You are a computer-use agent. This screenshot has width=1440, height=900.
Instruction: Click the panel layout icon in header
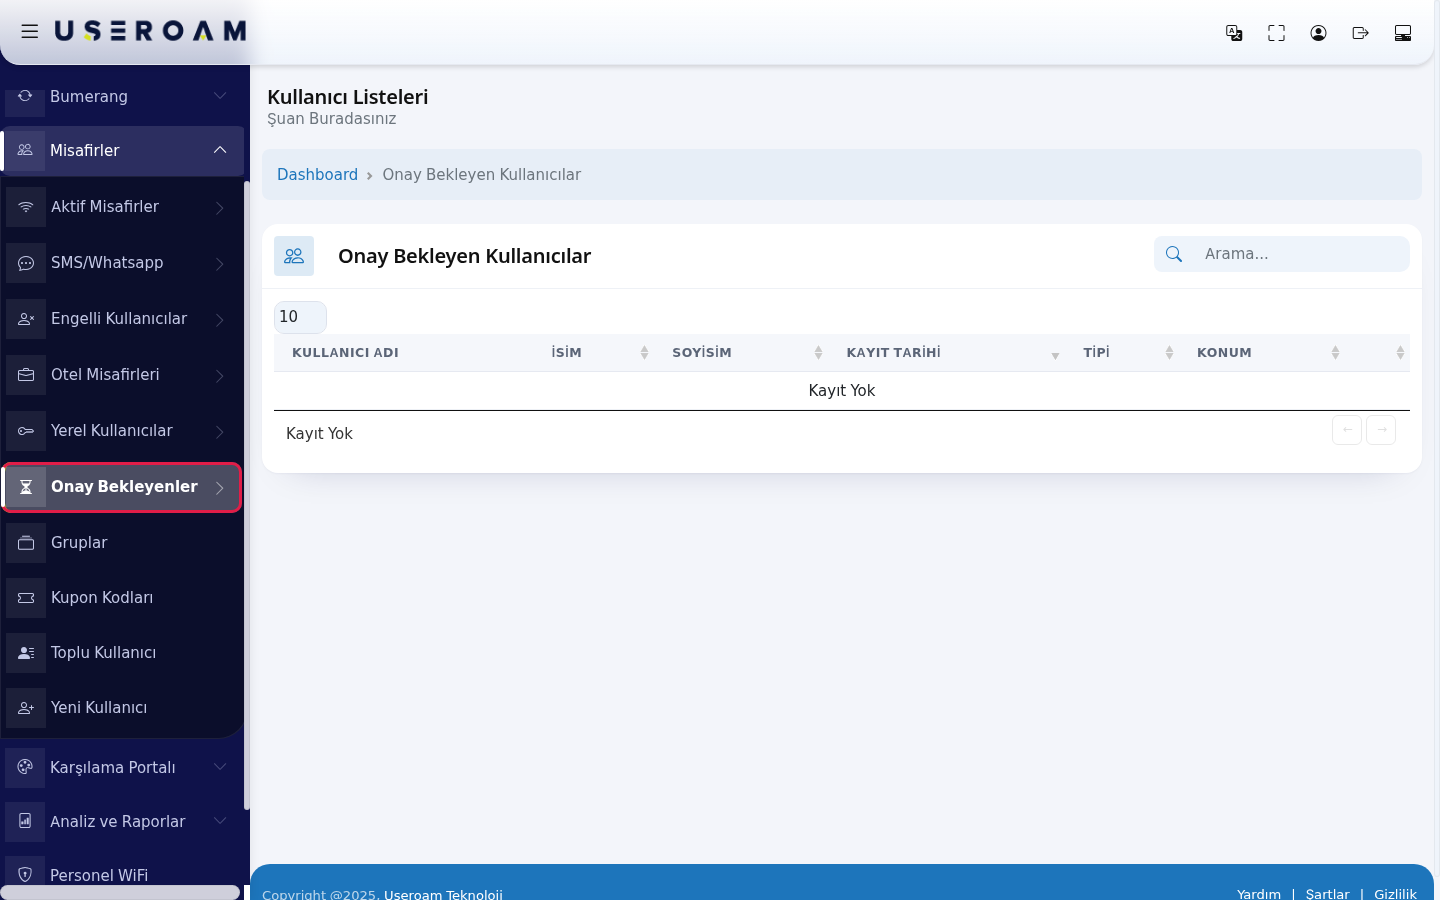[x=1403, y=33]
